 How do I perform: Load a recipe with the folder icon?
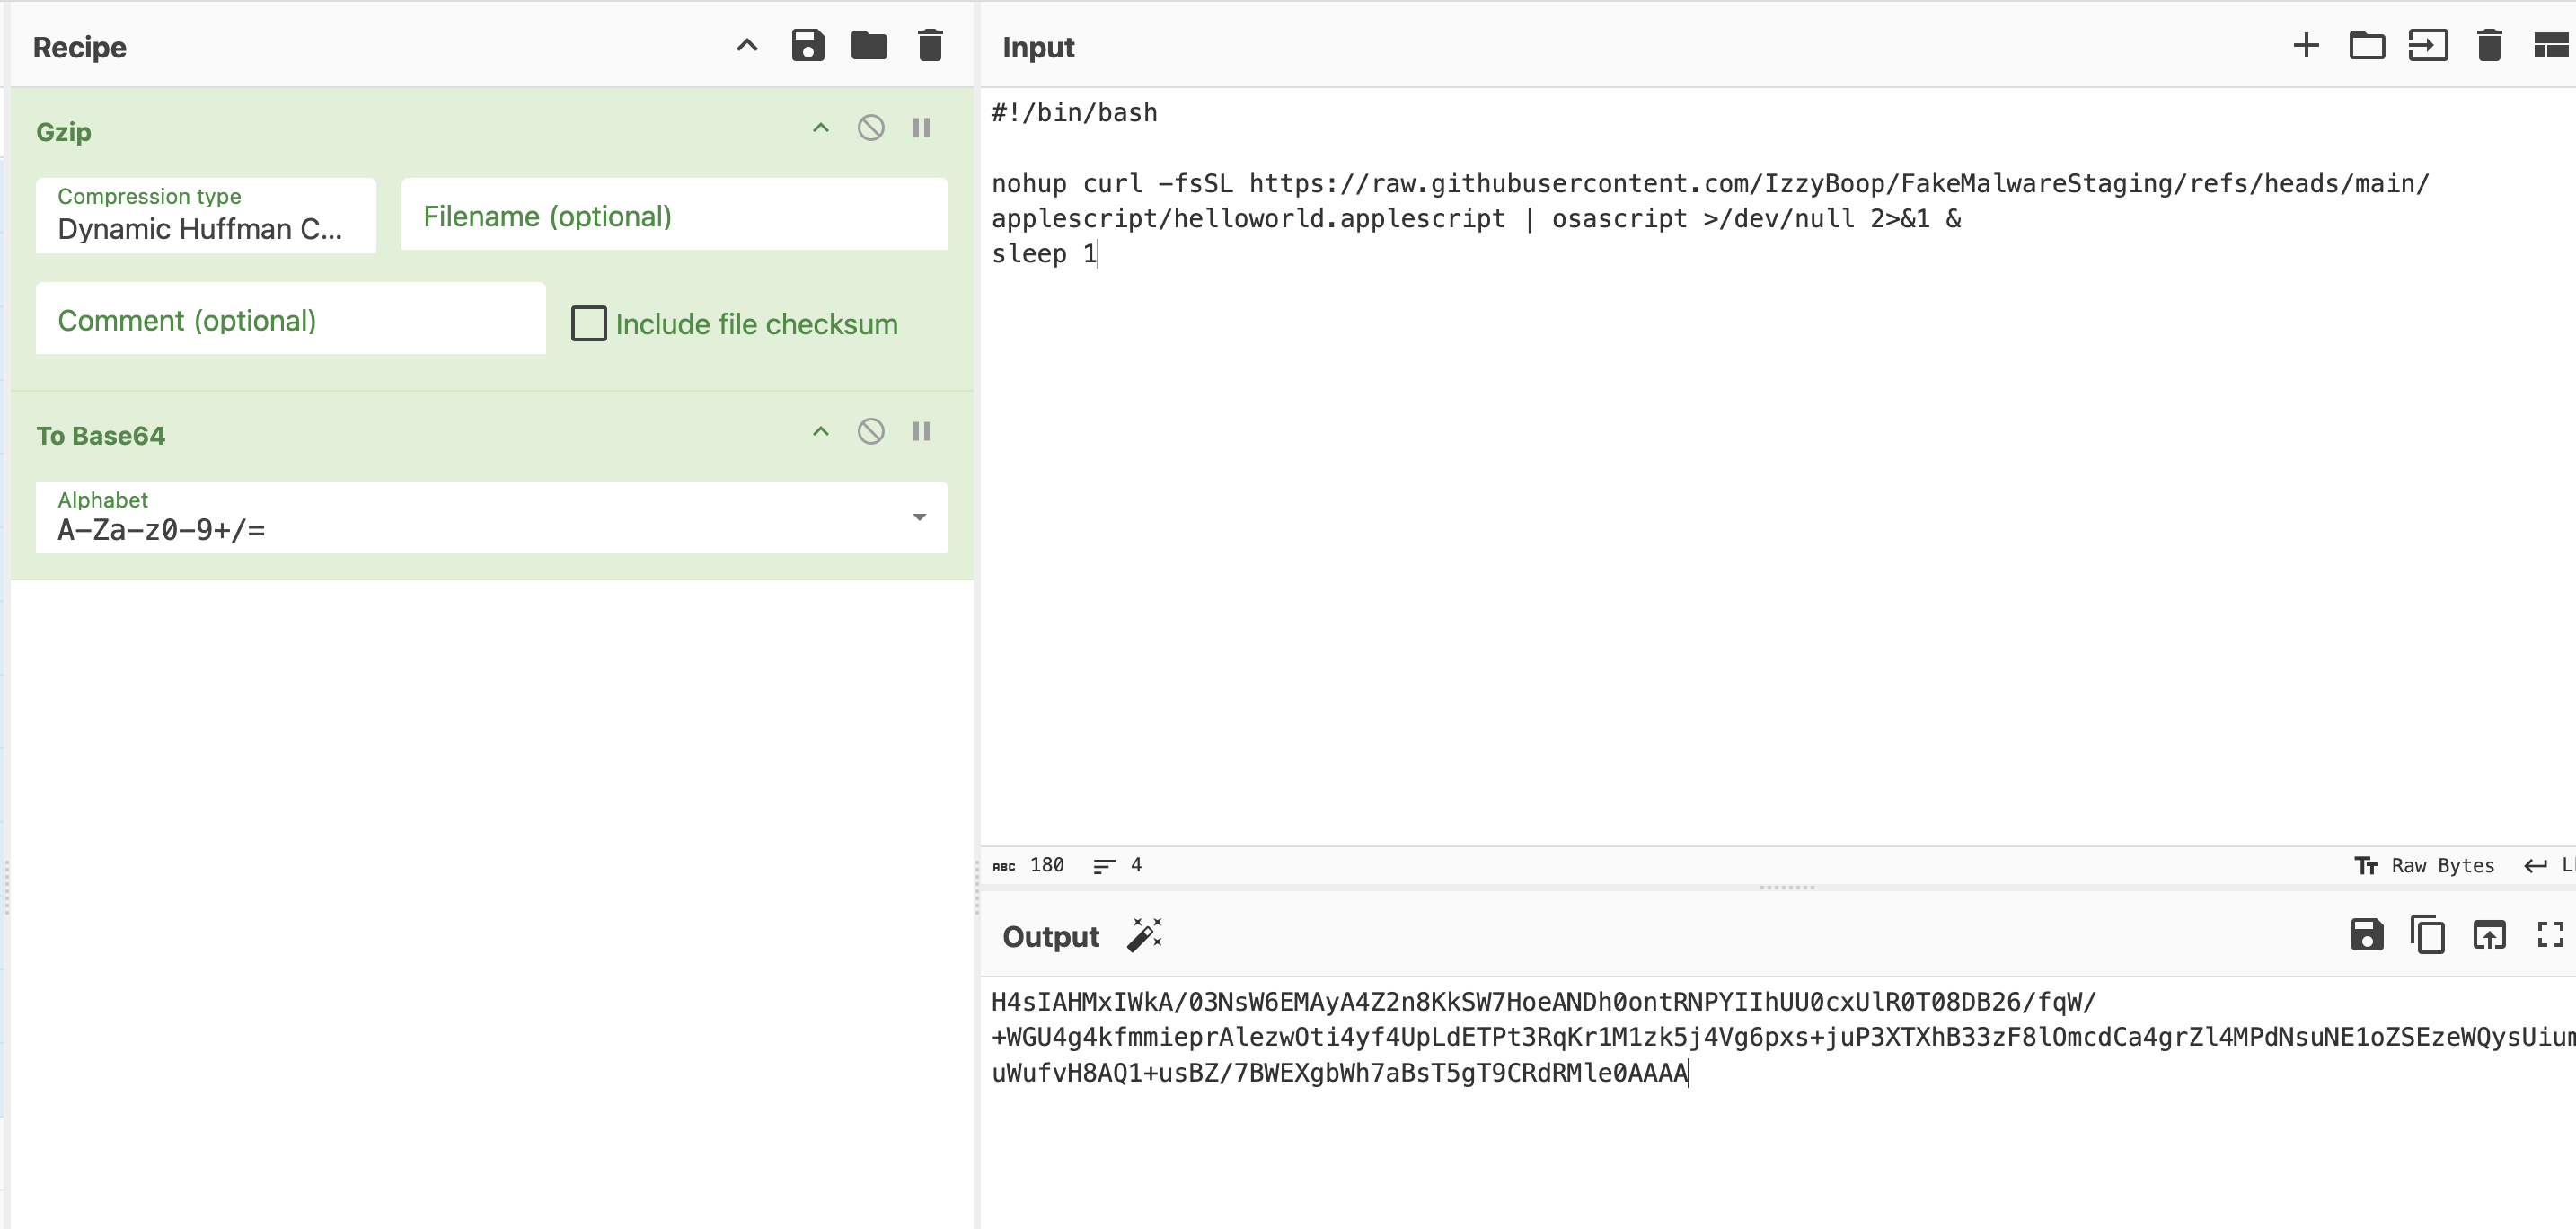[868, 46]
